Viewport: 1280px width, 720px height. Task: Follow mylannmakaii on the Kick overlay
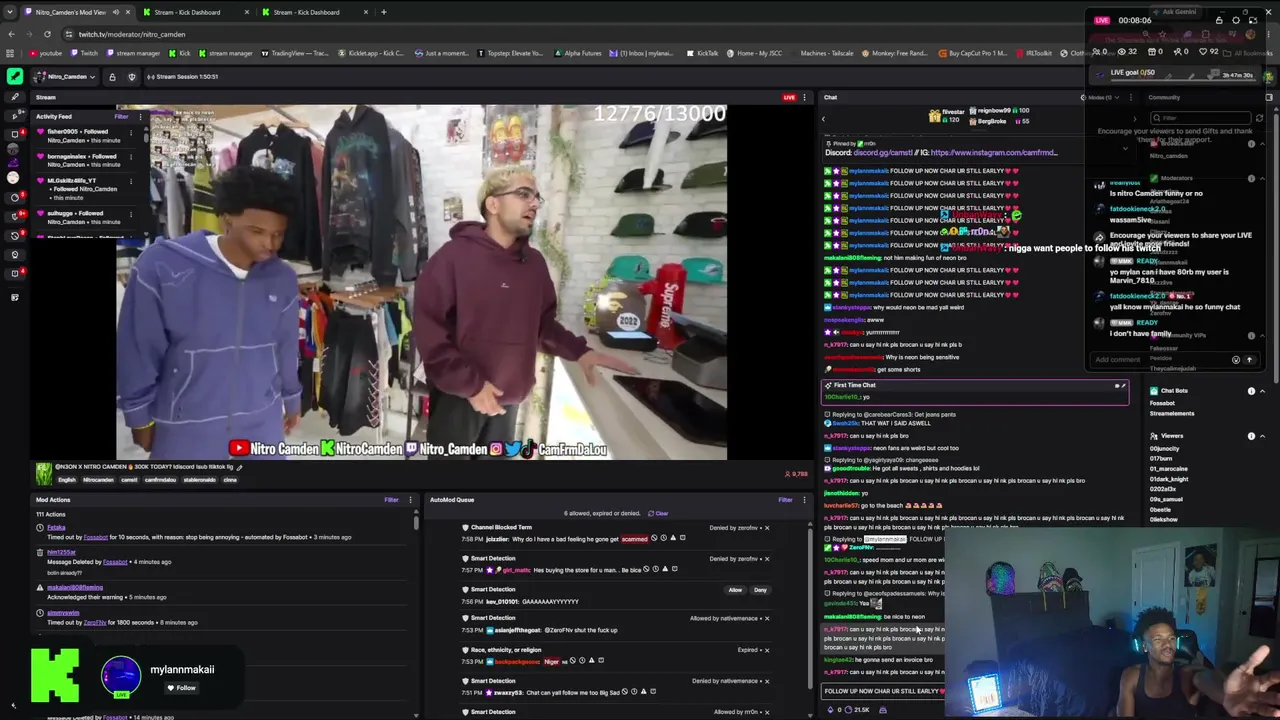pyautogui.click(x=181, y=688)
